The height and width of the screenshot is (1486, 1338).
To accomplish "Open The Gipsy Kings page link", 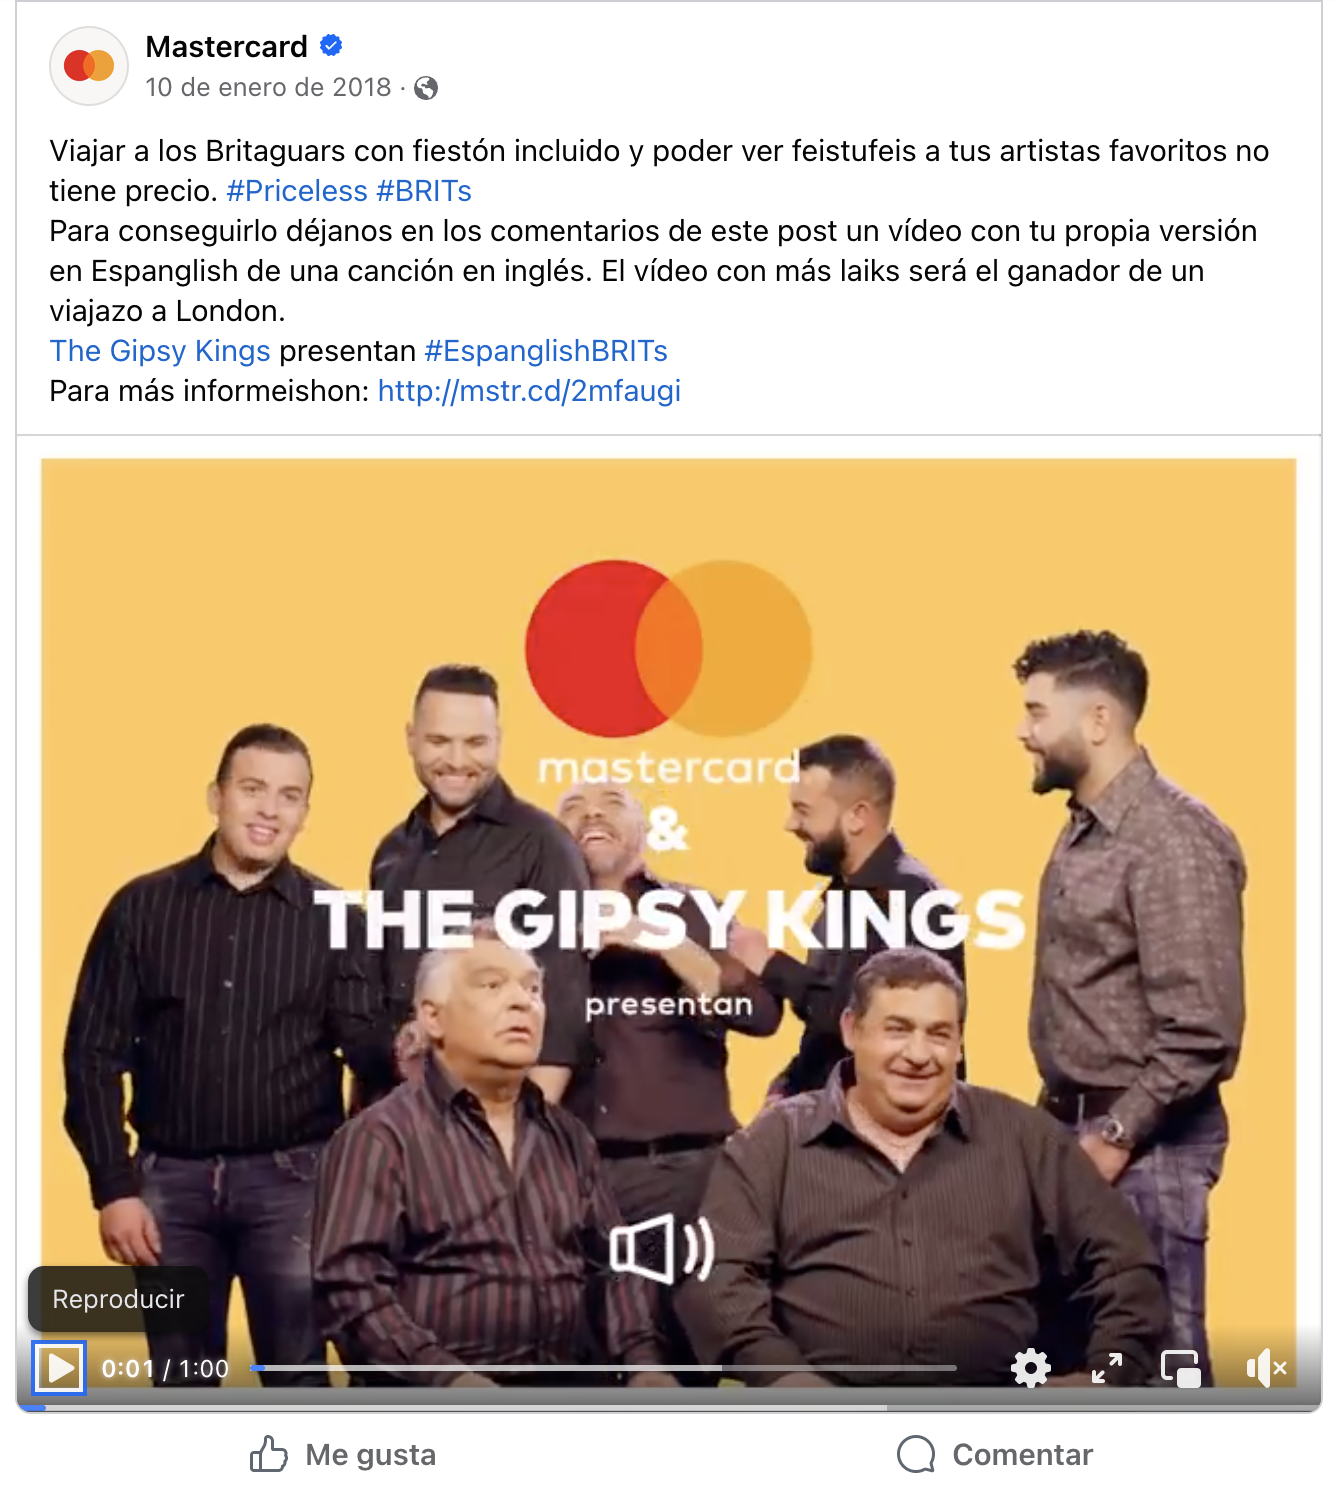I will click(x=160, y=351).
